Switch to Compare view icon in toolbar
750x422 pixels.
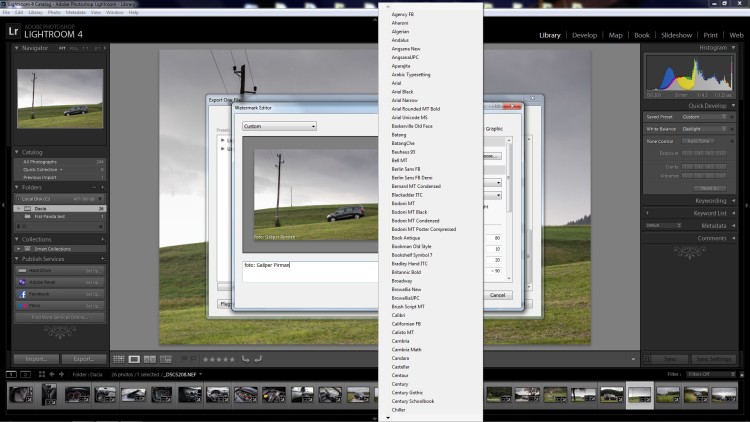click(150, 359)
